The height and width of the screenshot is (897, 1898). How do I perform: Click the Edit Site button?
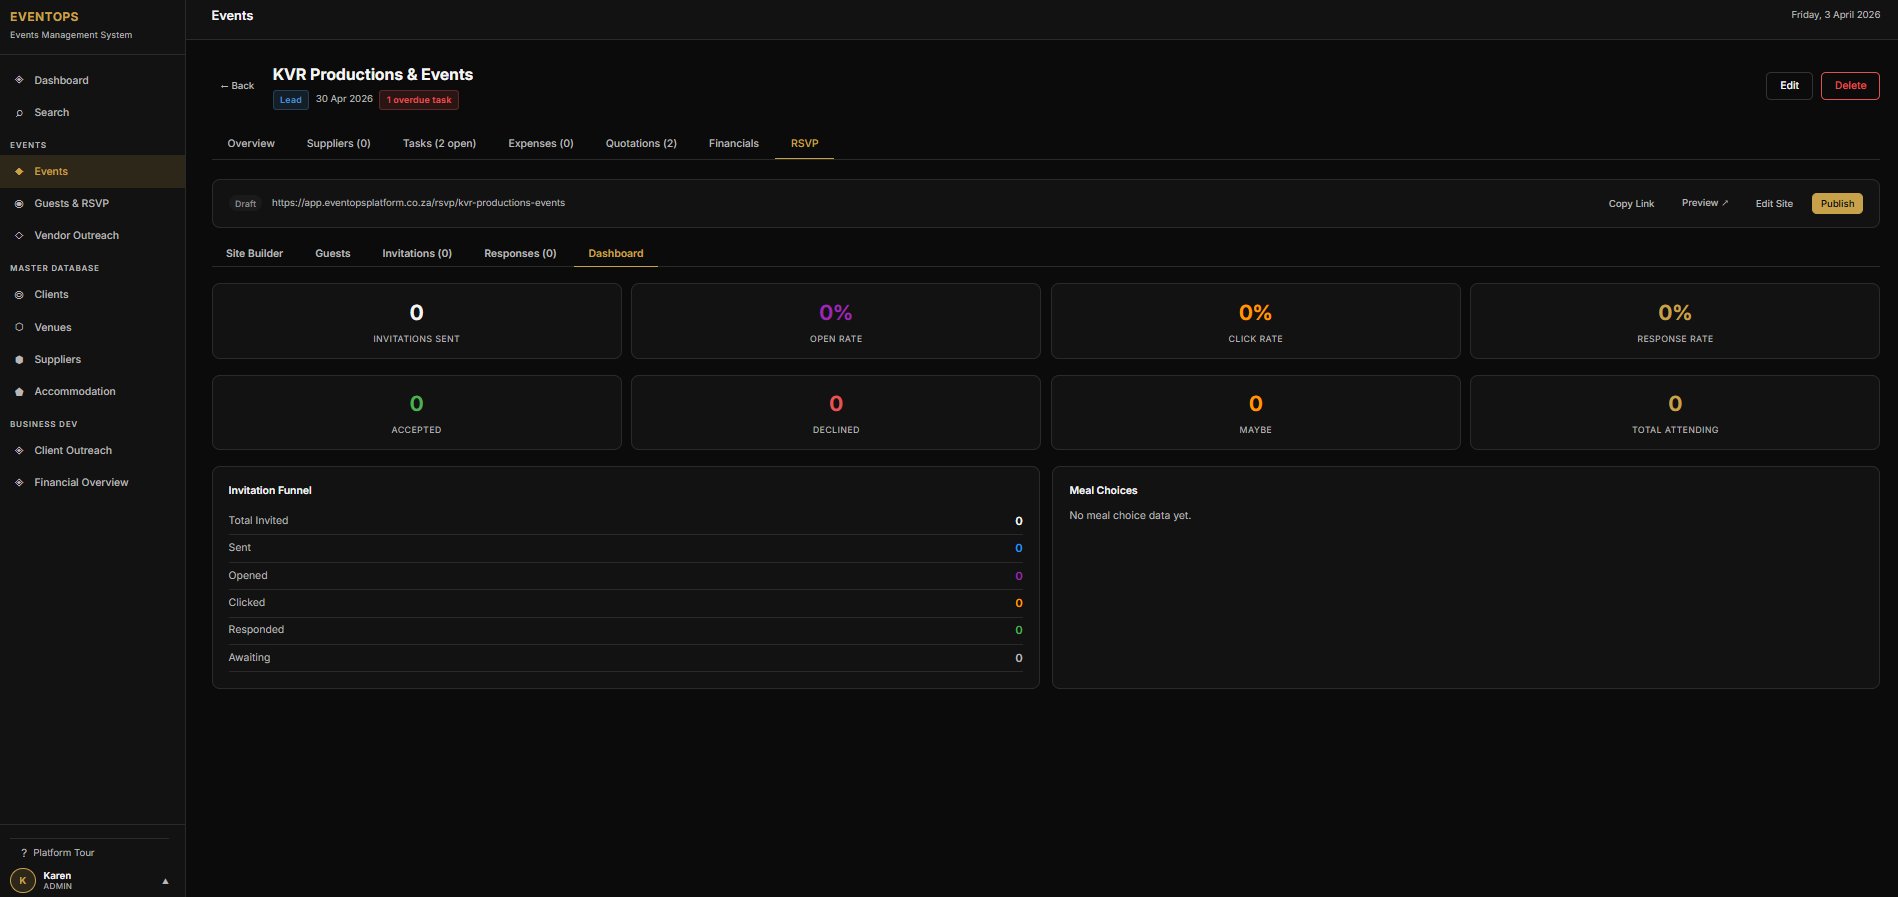coord(1774,204)
